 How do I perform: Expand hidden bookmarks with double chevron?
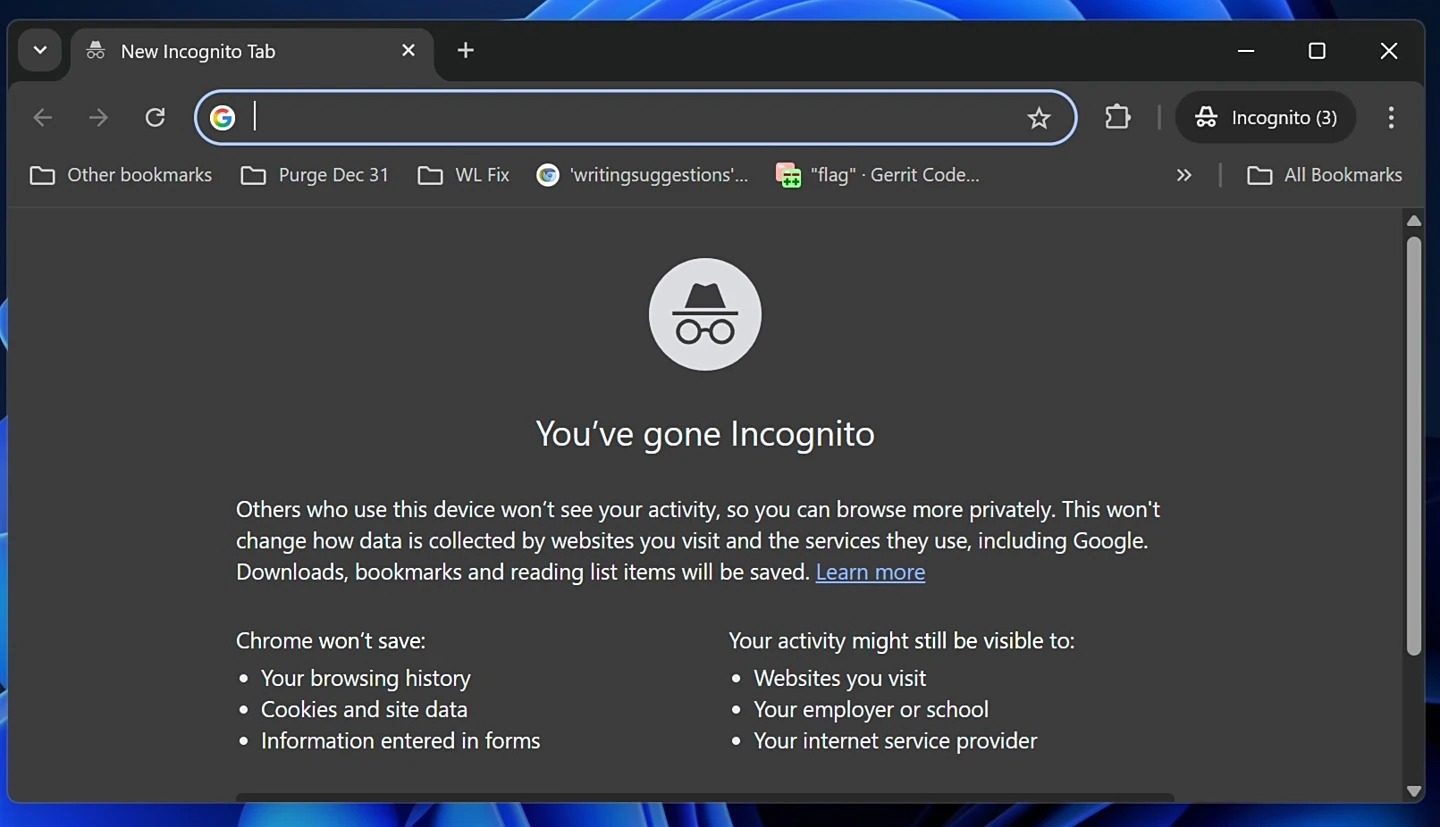pos(1184,175)
